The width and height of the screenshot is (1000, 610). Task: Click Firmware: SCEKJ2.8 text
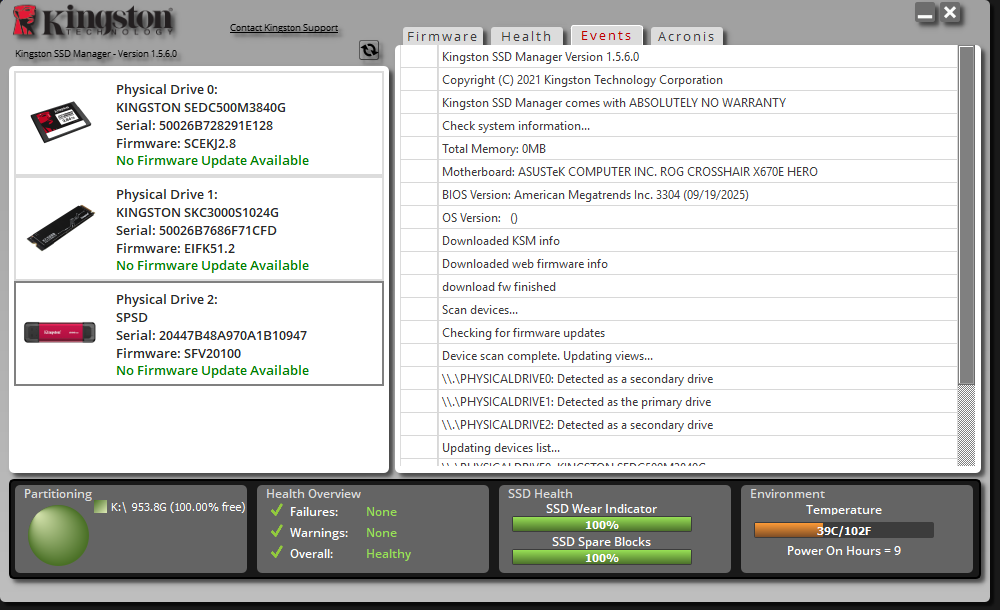(x=176, y=144)
